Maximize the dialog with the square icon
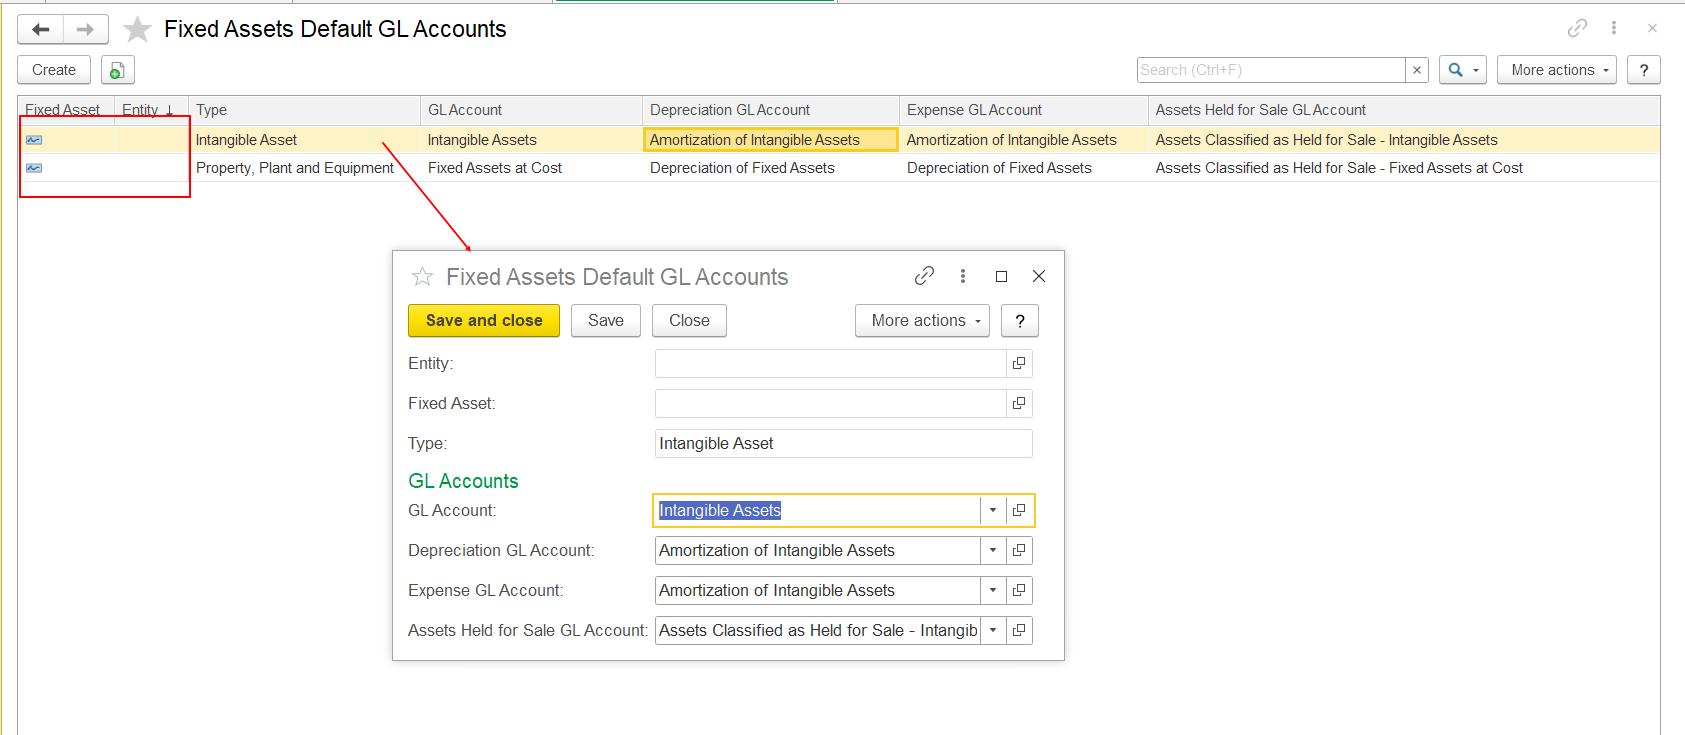 tap(1001, 276)
